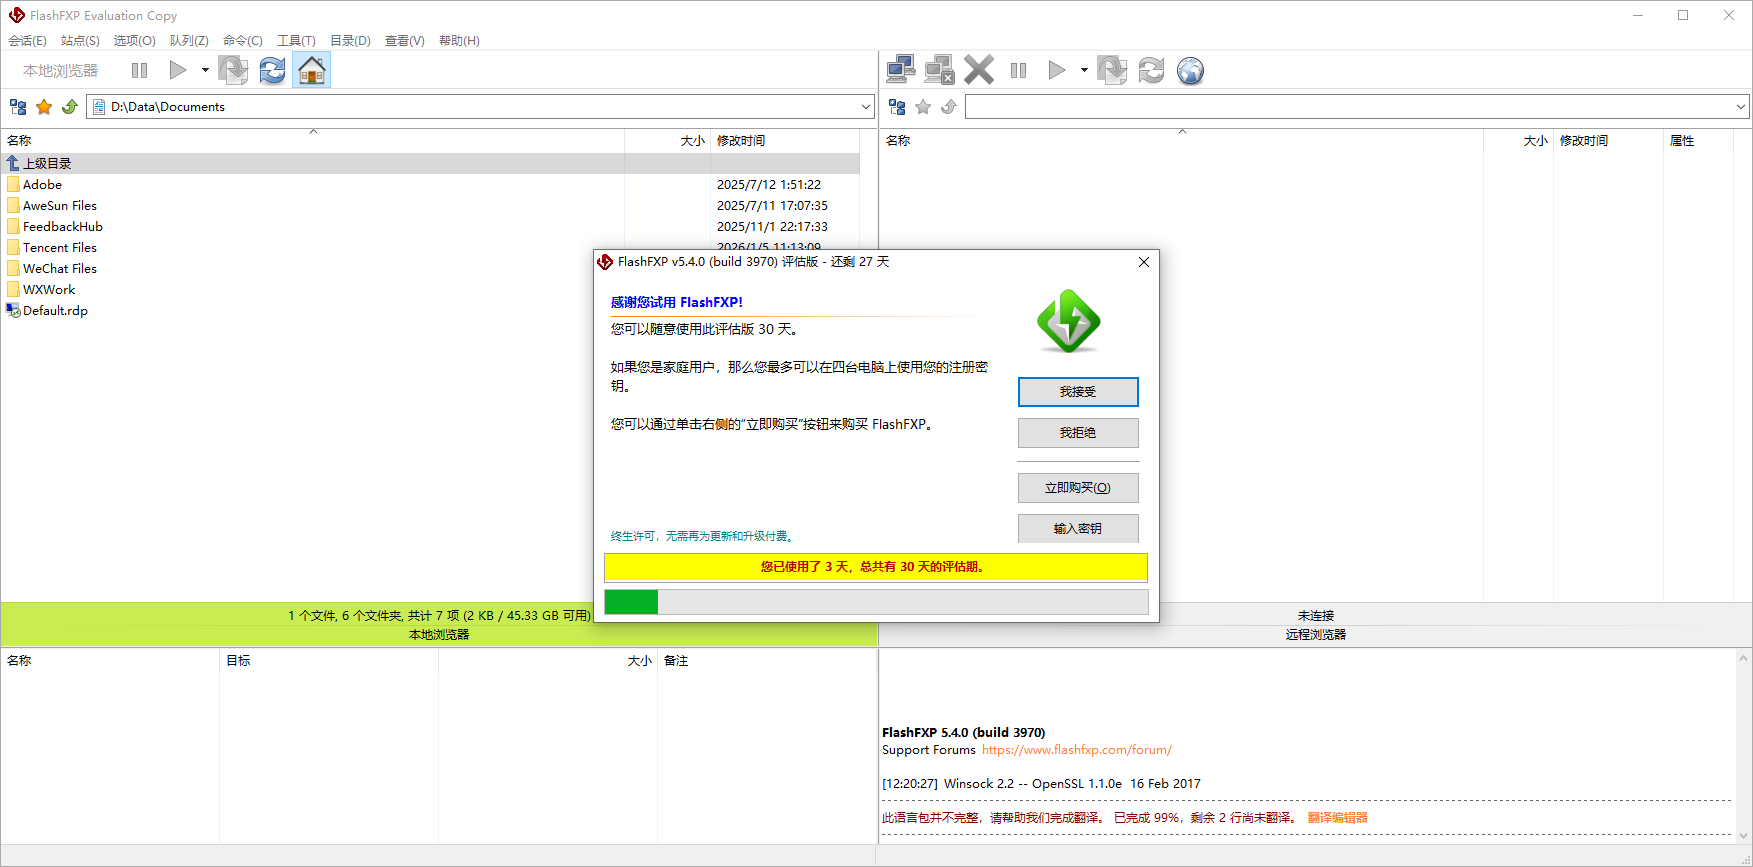Open the 会话(E) menu

click(x=27, y=40)
